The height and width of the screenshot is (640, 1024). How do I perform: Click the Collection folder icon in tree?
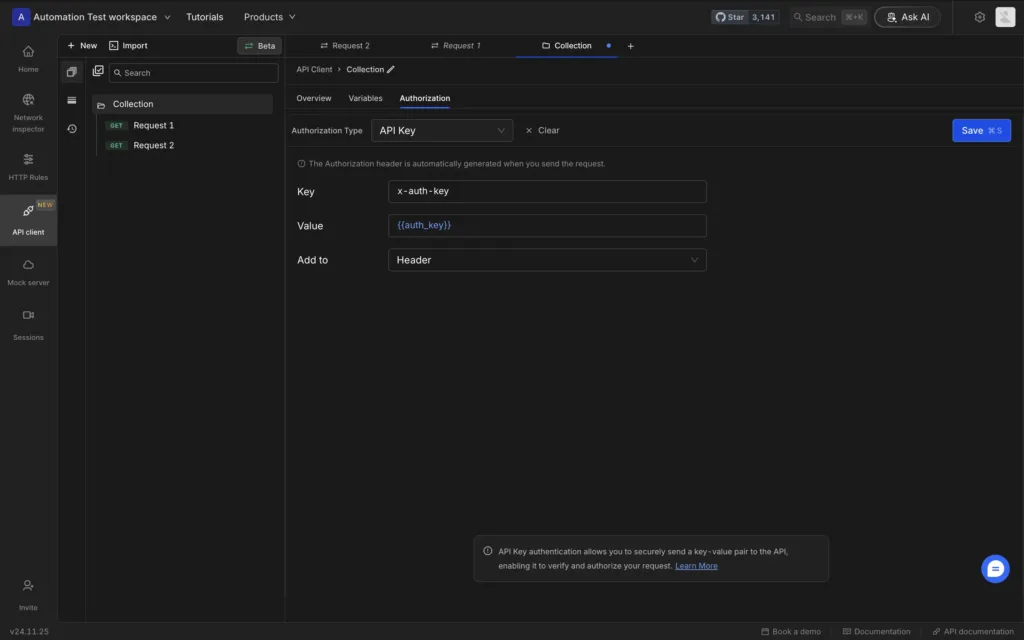click(x=101, y=104)
